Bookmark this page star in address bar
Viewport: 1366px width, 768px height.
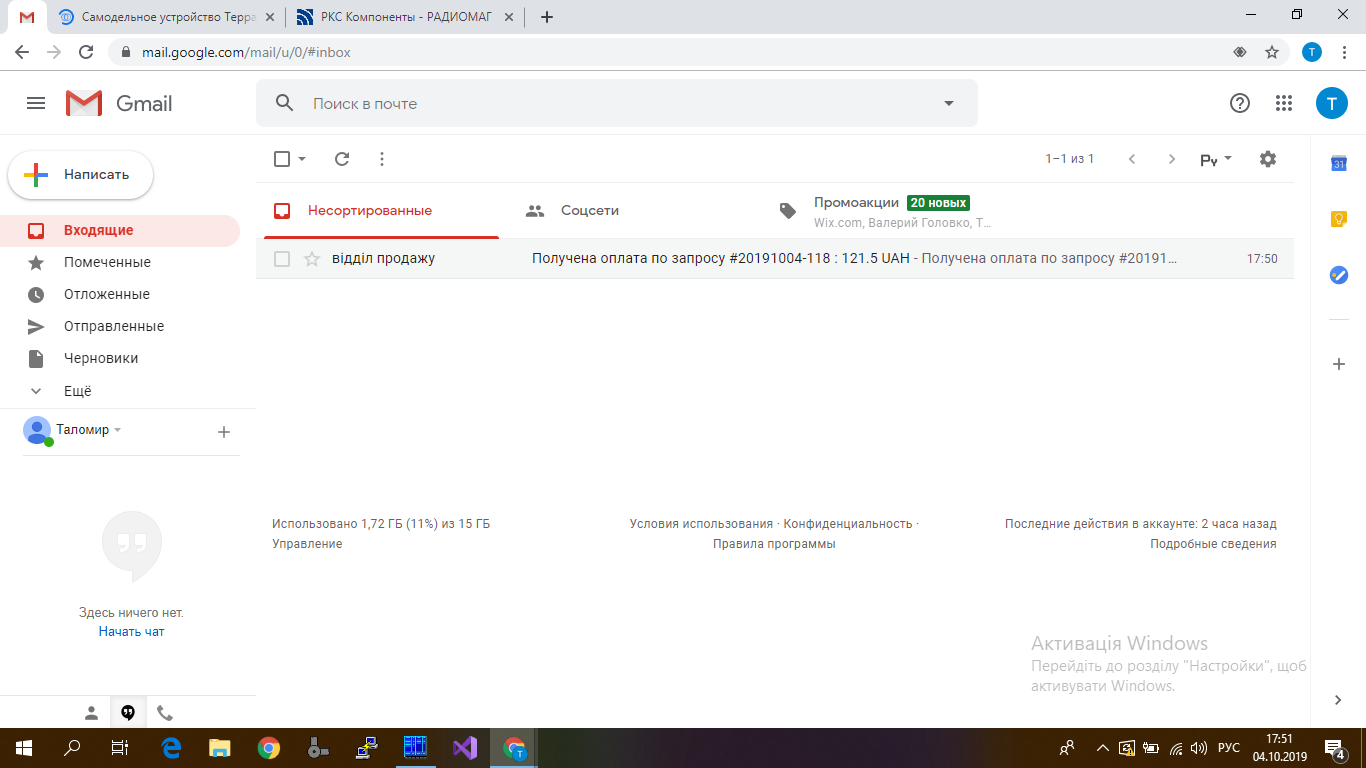tap(1272, 52)
